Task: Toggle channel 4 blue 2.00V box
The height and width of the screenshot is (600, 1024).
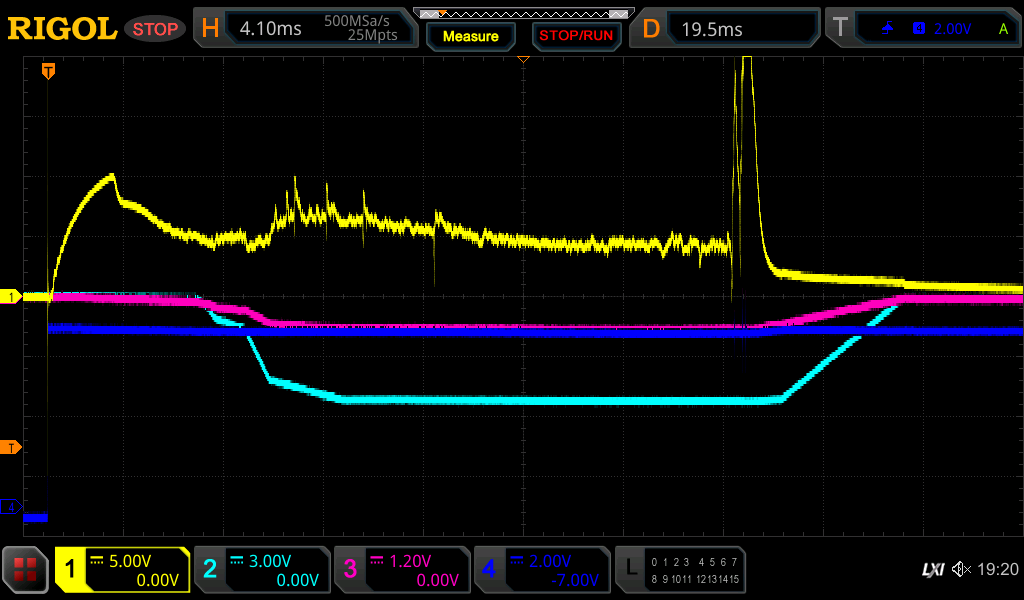Action: click(541, 570)
